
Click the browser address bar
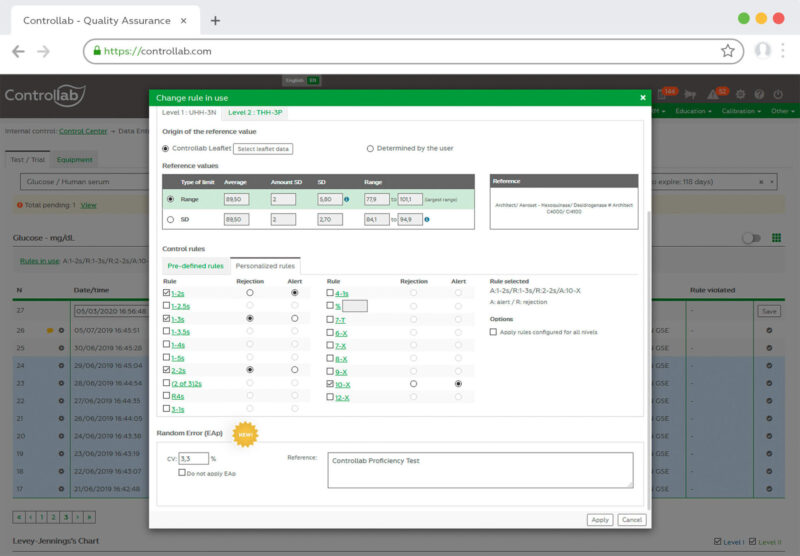point(413,51)
